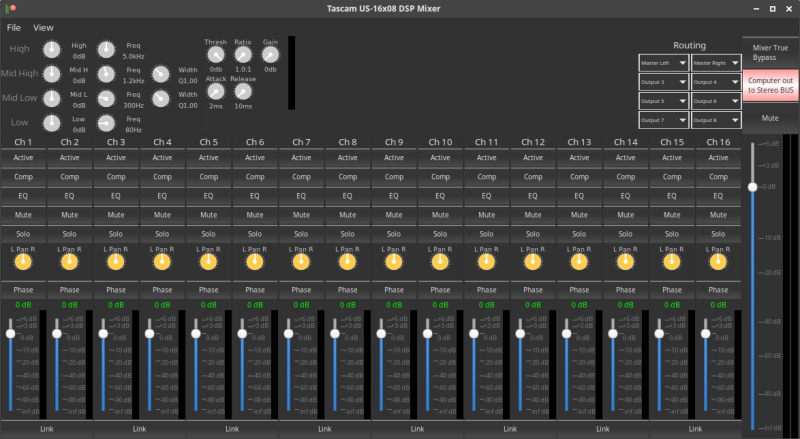Click the Low EQ gain knob
800x439 pixels.
point(52,123)
